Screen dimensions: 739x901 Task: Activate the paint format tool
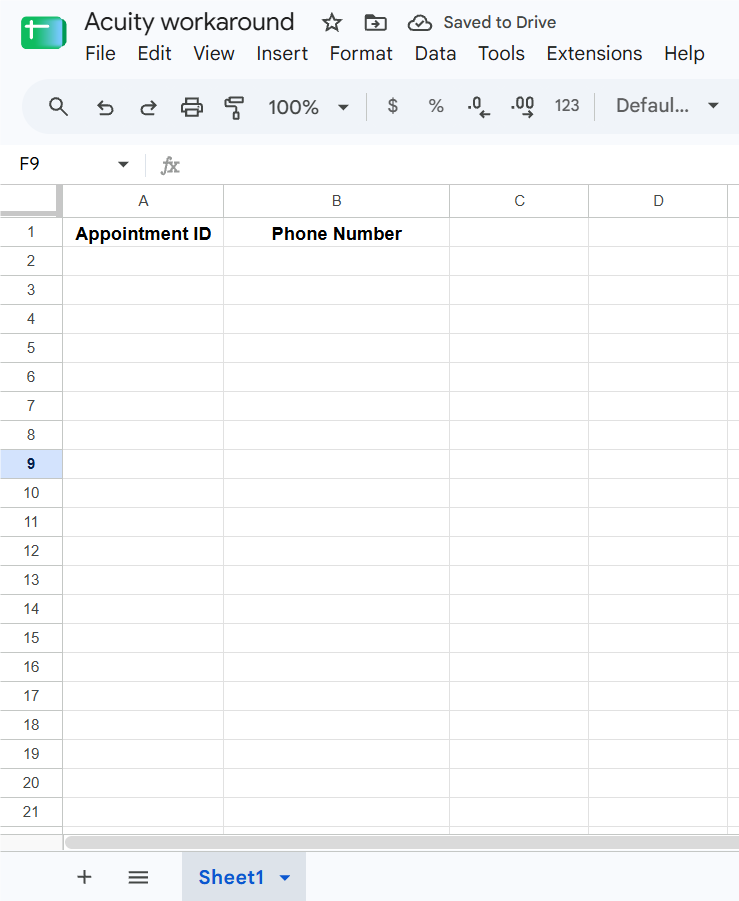pyautogui.click(x=234, y=107)
